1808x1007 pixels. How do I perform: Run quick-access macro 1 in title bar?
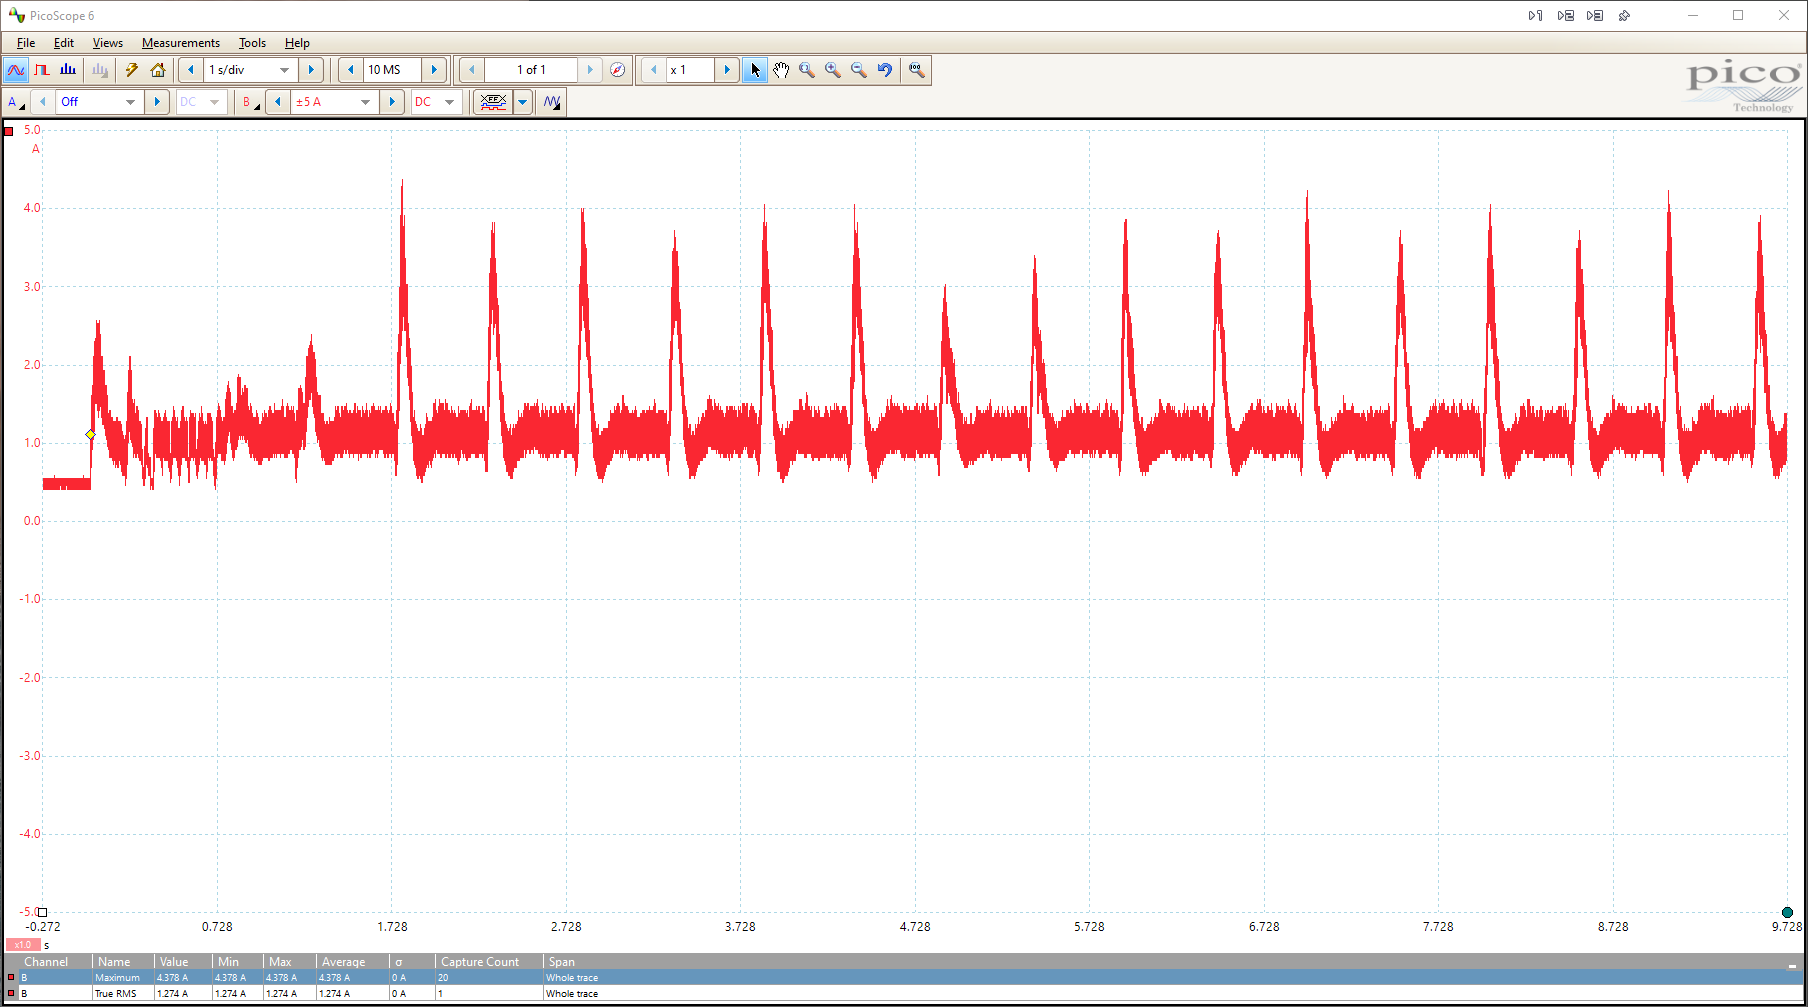pyautogui.click(x=1536, y=16)
